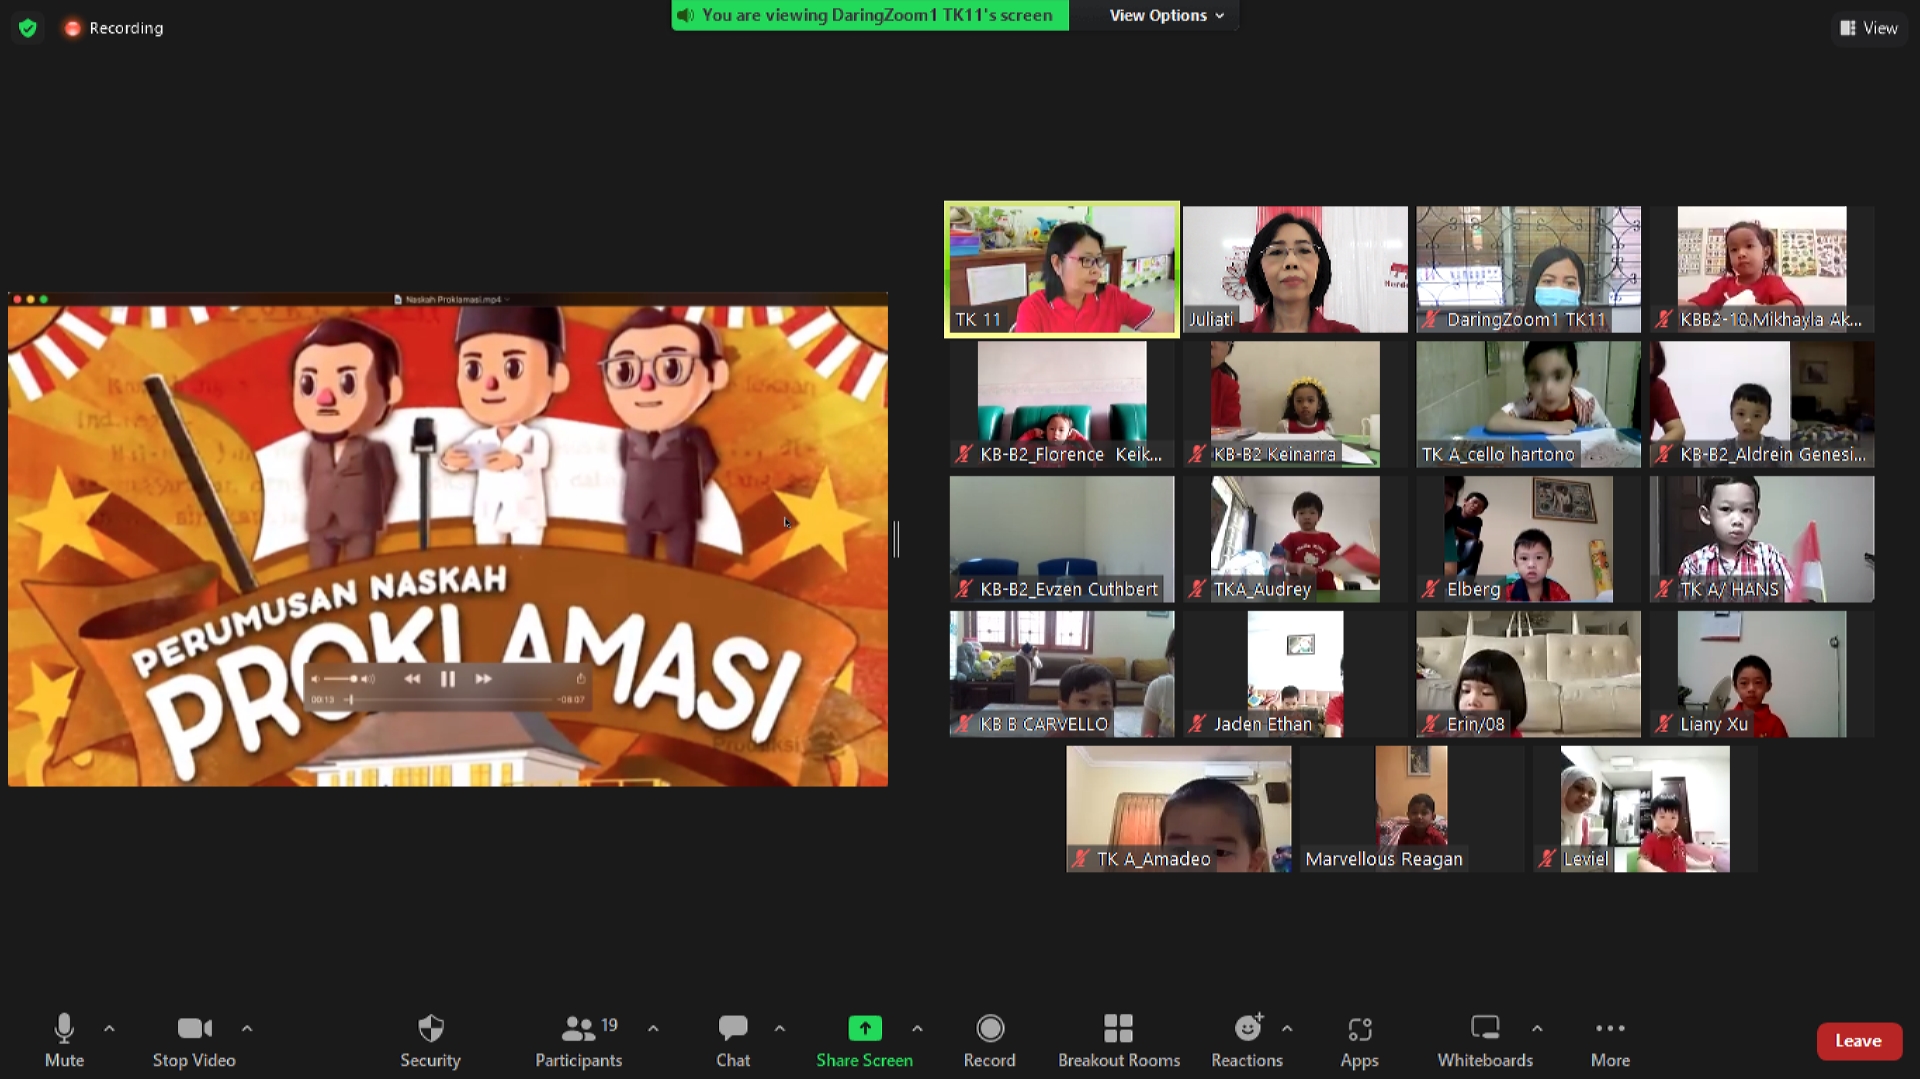
Task: Select the TK A_Amadeo video tile
Action: (1179, 809)
